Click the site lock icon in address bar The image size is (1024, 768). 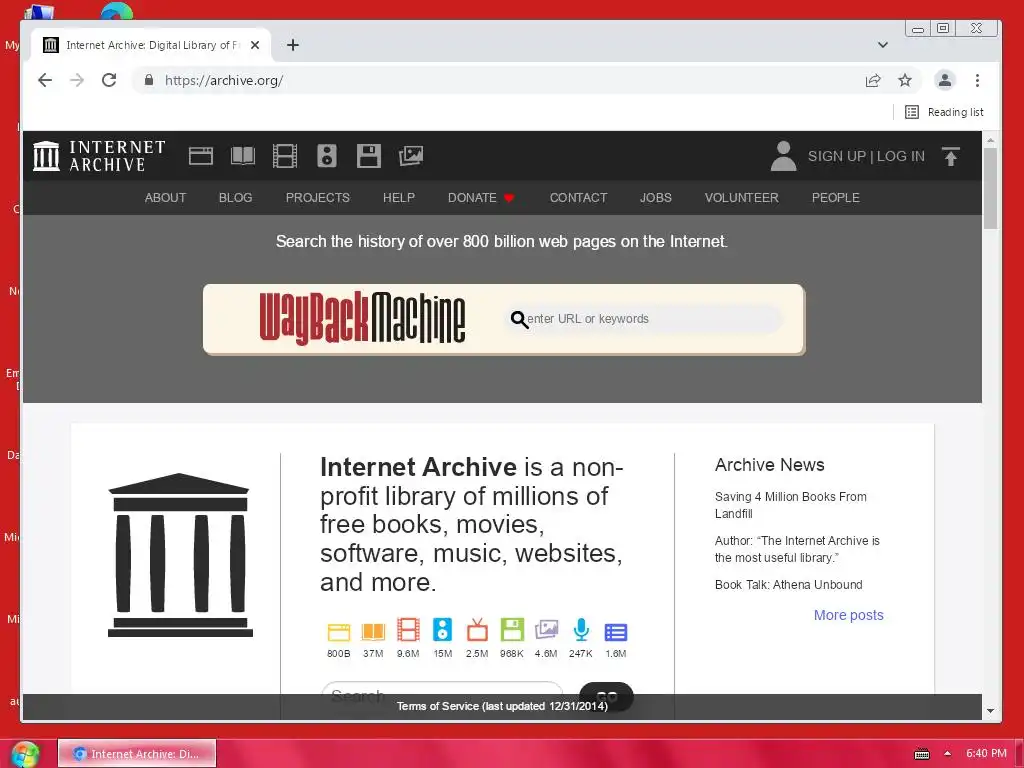click(x=149, y=80)
